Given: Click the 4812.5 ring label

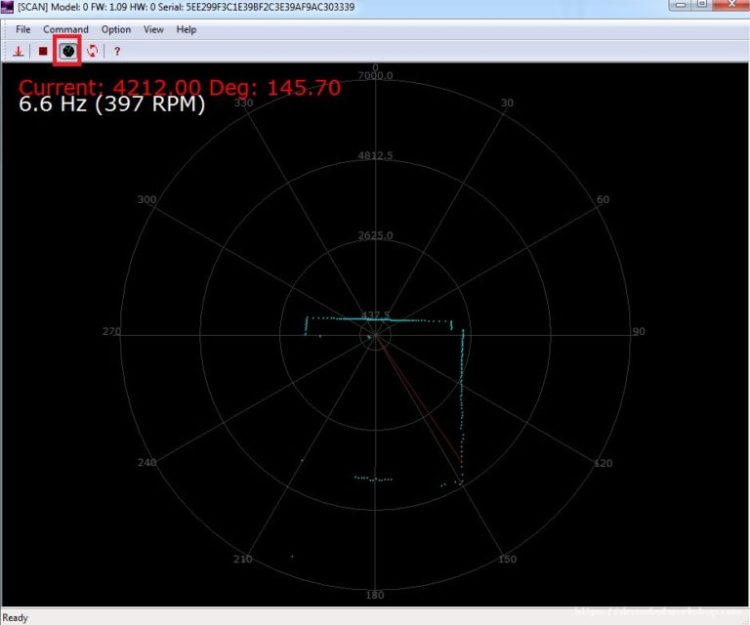Looking at the screenshot, I should 375,155.
